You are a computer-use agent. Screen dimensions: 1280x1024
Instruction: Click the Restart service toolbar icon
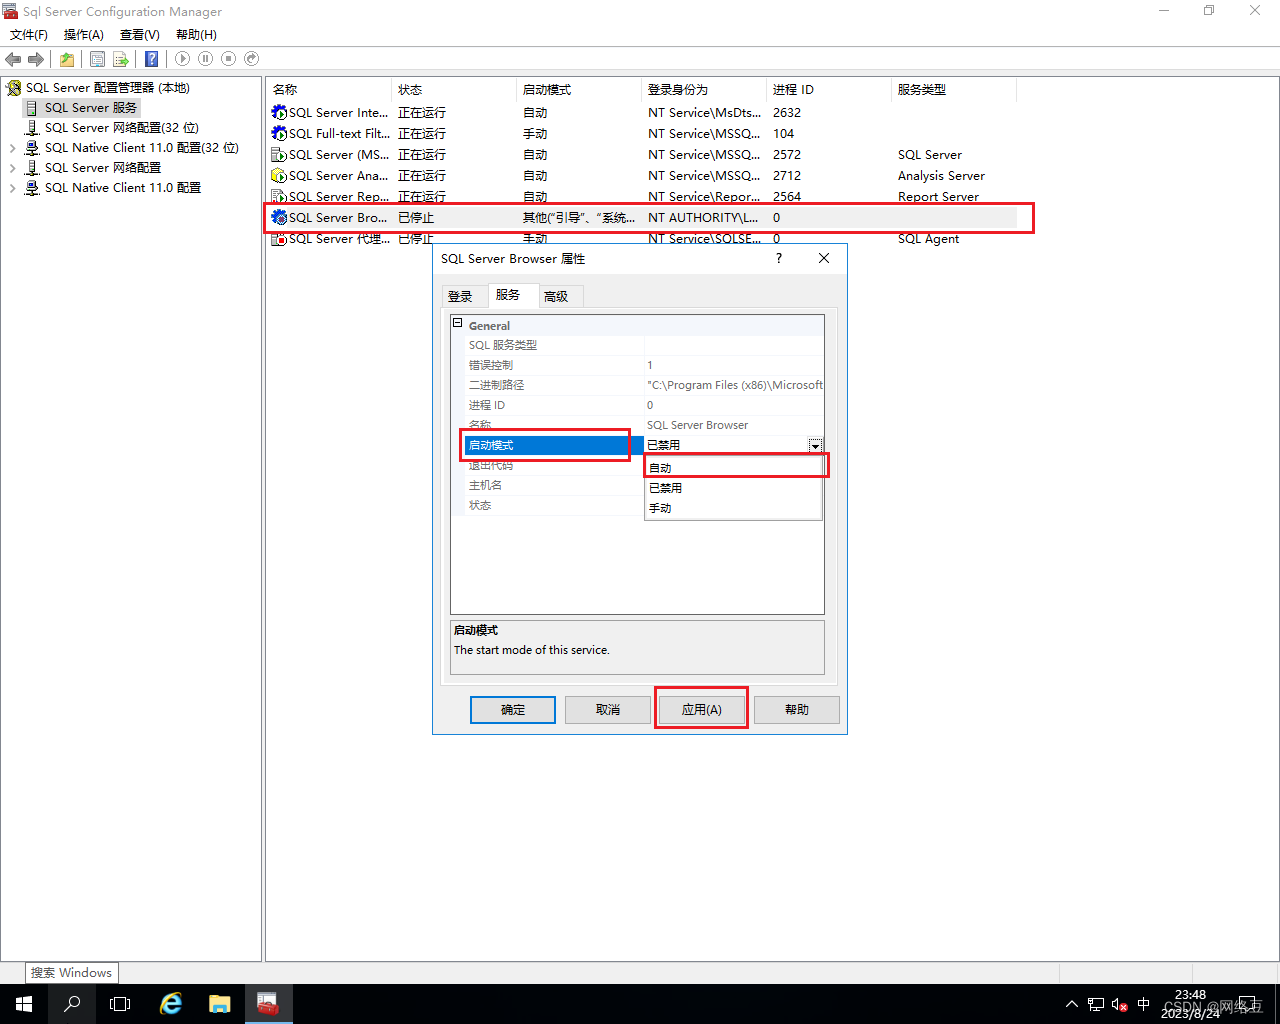(x=251, y=59)
